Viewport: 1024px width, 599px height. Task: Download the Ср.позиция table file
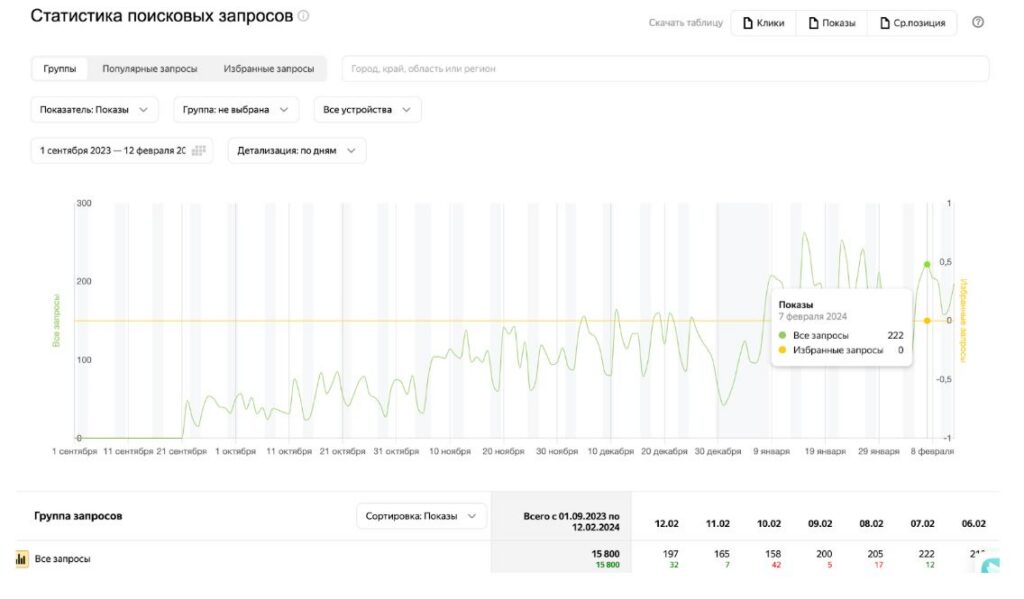point(912,23)
